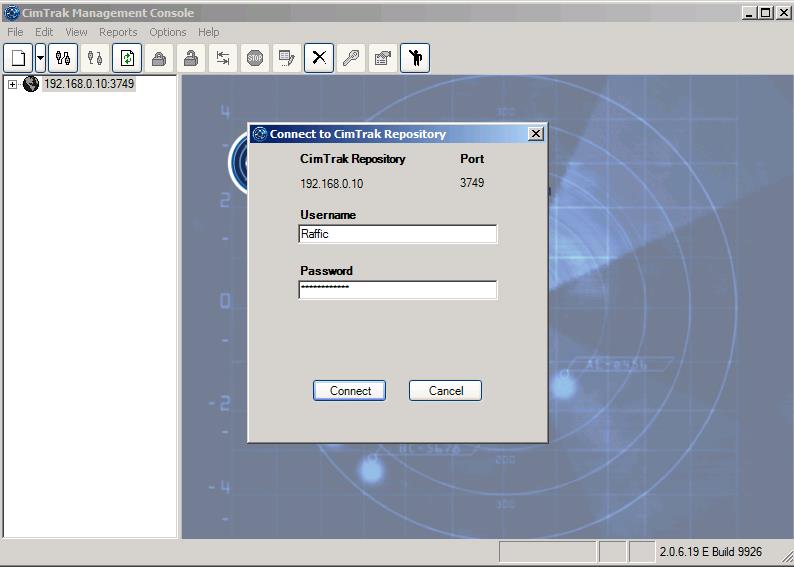
Task: Click the Cancel button
Action: point(445,391)
